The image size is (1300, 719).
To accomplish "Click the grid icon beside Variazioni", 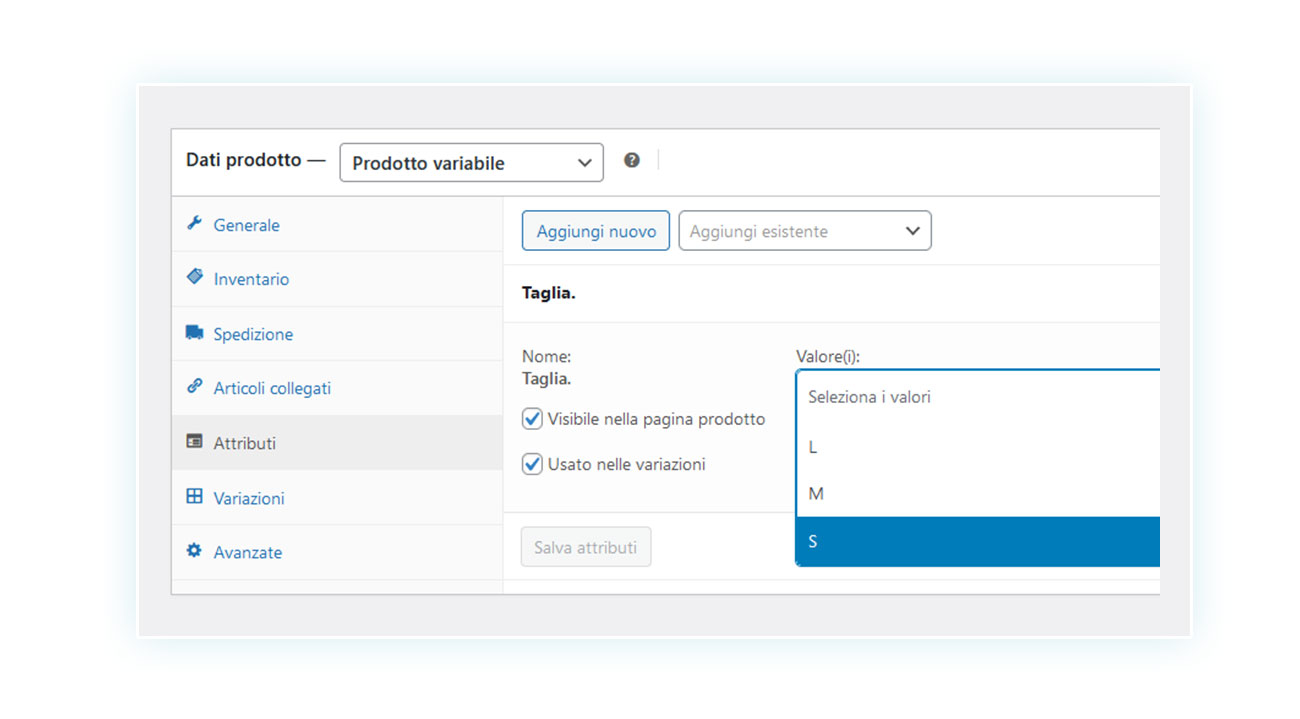I will [194, 497].
